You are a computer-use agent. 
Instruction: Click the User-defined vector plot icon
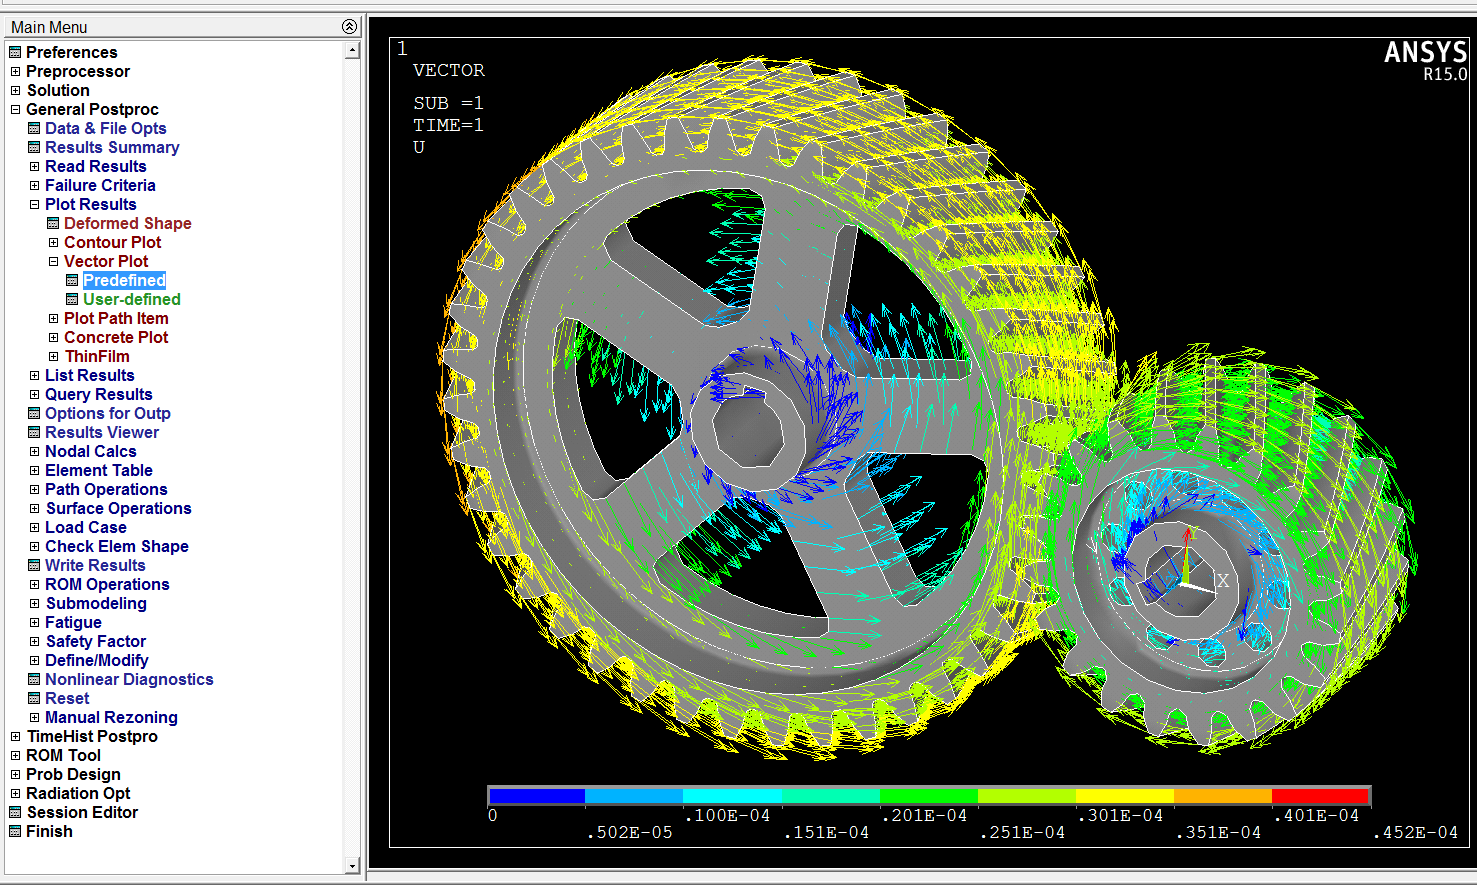click(72, 299)
